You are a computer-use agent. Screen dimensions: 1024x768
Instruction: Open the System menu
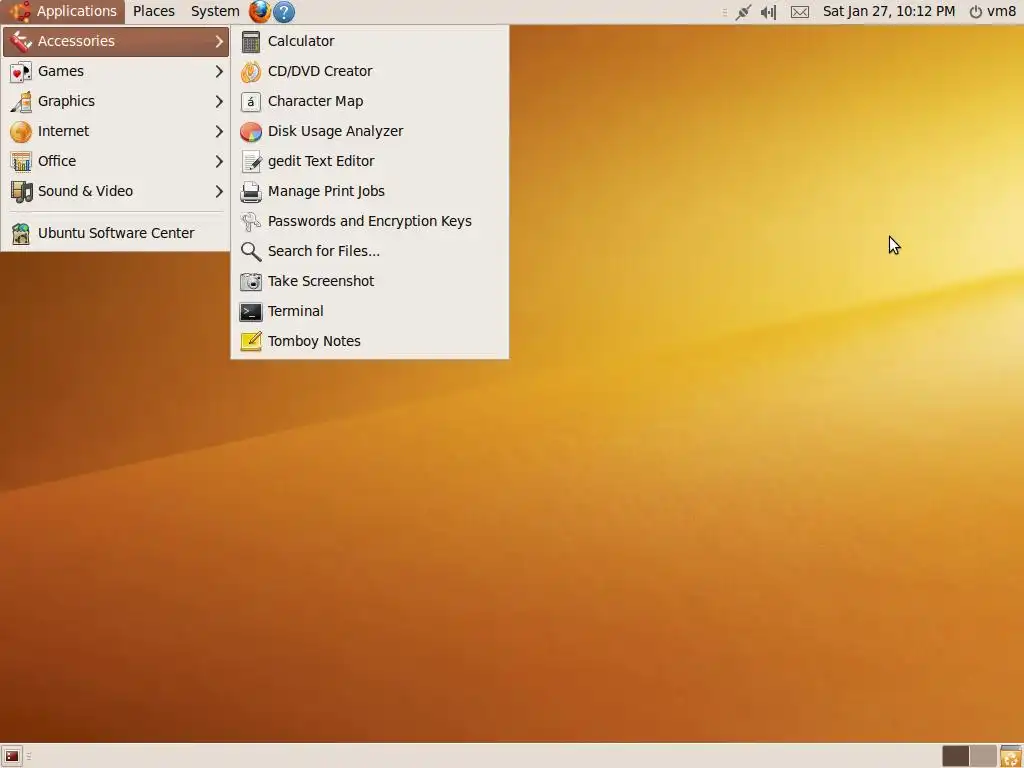click(x=215, y=11)
